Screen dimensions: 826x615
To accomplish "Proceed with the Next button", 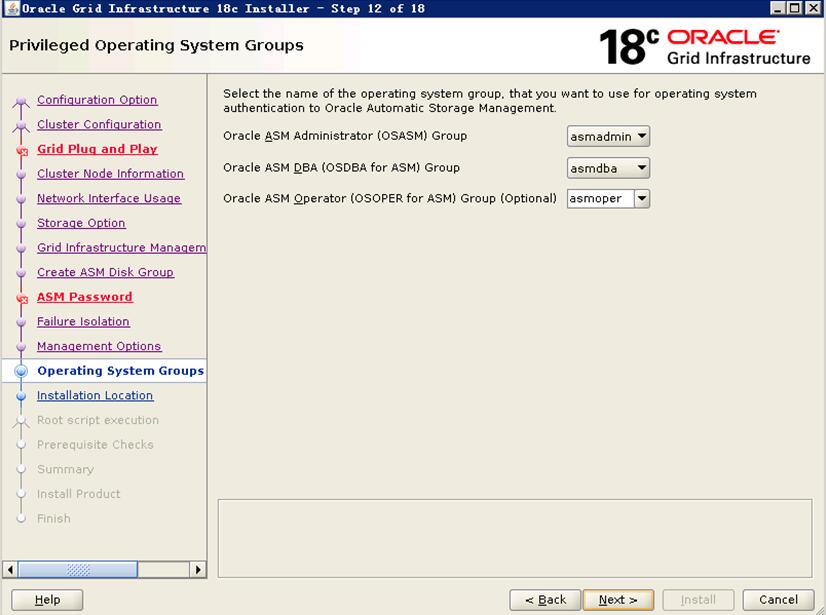I will tap(618, 600).
